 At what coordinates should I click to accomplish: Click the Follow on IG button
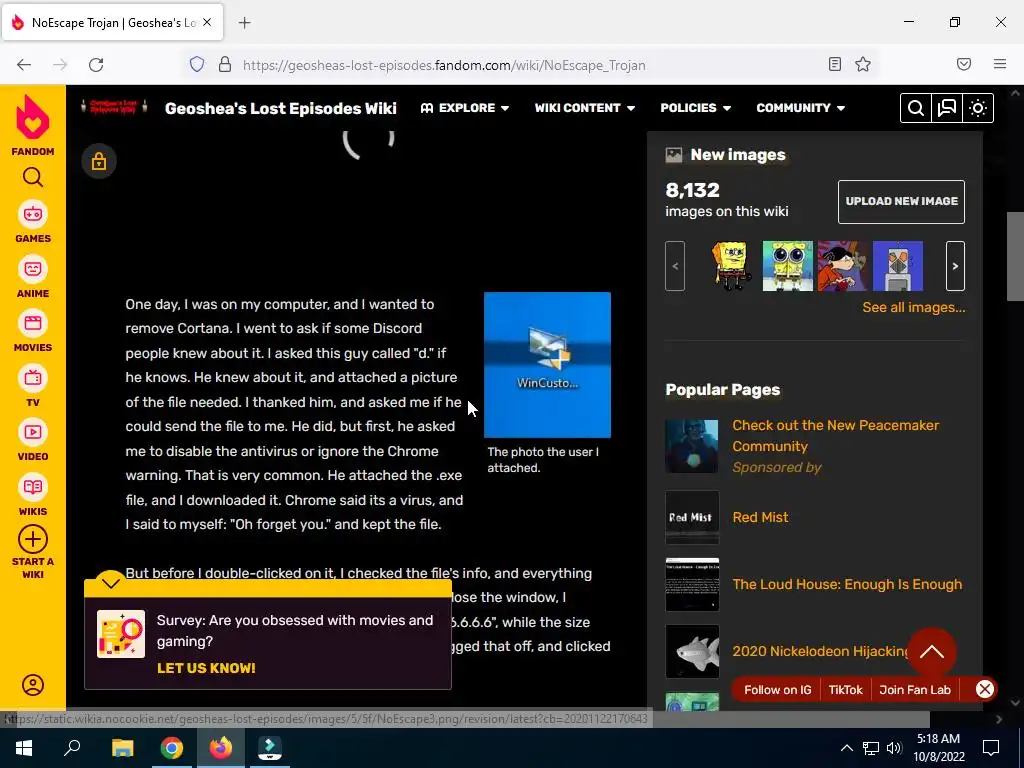(777, 690)
